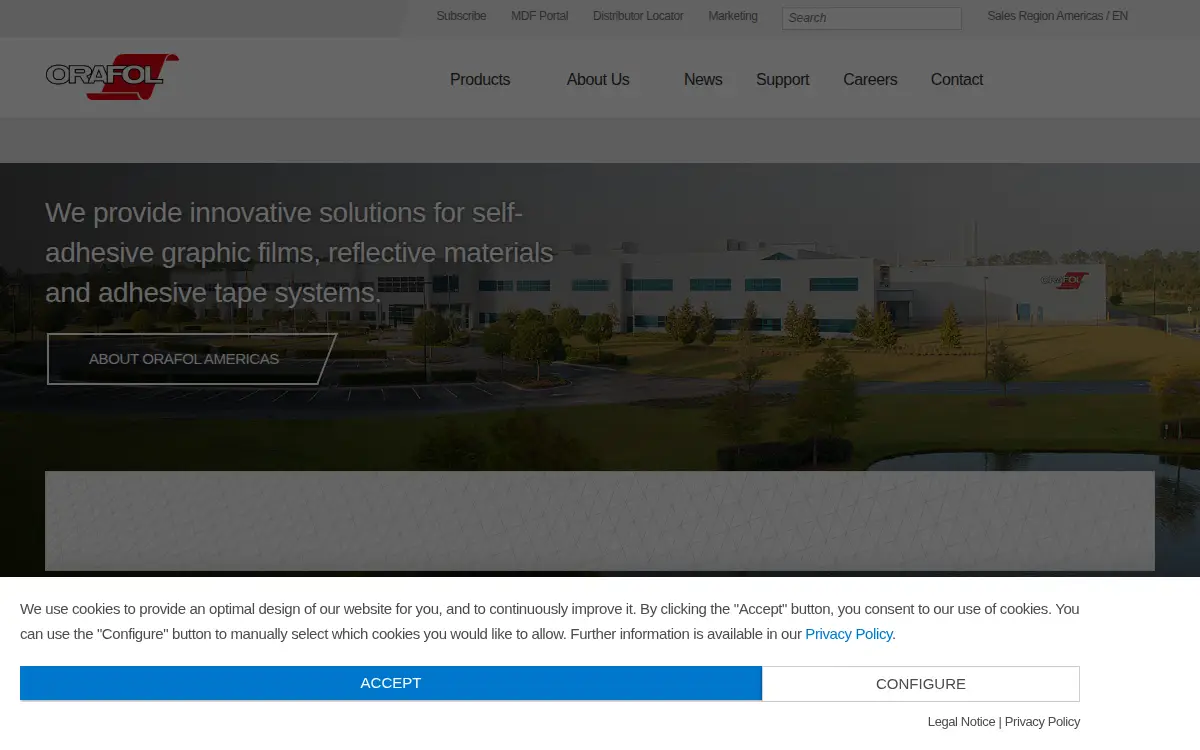Open the About Us menu
This screenshot has height=750, width=1200.
tap(598, 79)
